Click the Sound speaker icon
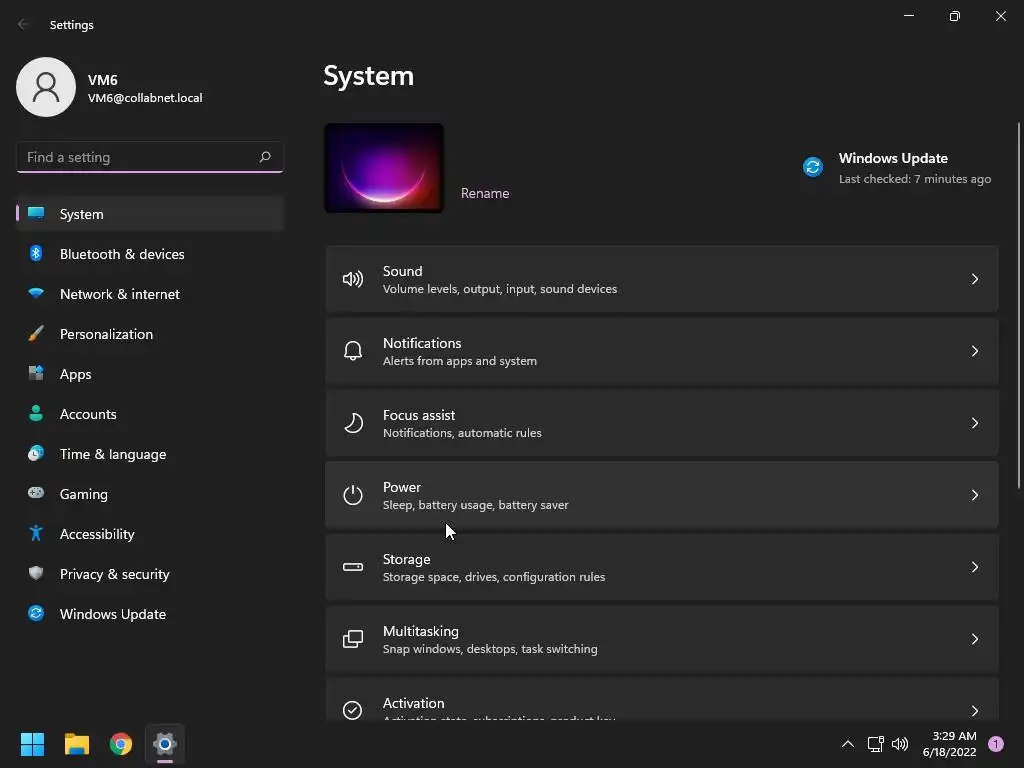The width and height of the screenshot is (1024, 768). click(x=353, y=280)
